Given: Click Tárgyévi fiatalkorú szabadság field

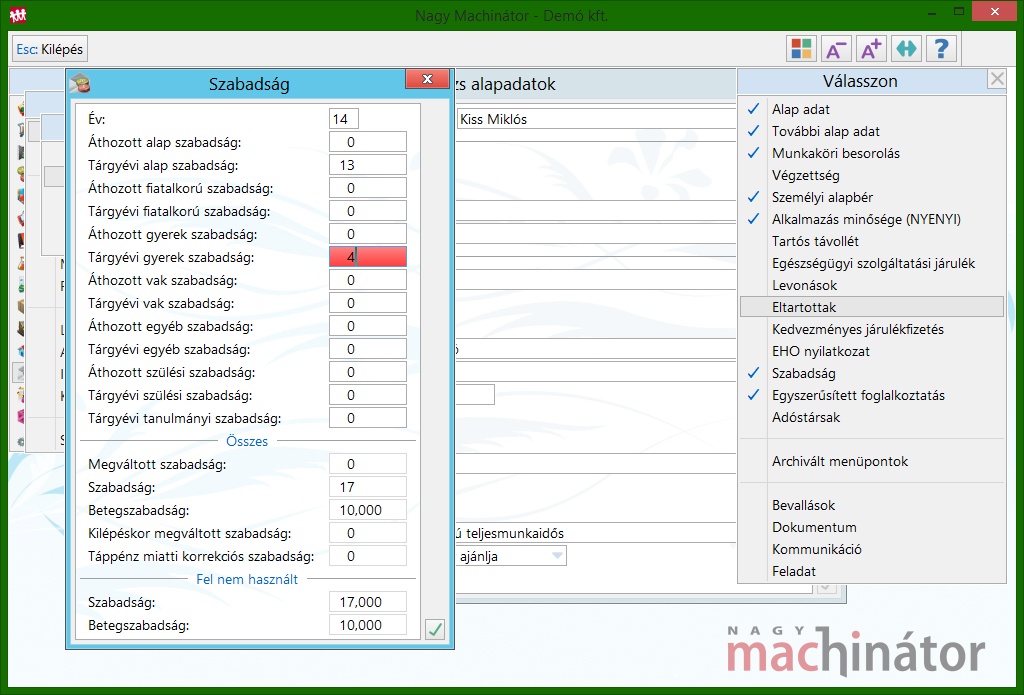Looking at the screenshot, I should pyautogui.click(x=368, y=211).
